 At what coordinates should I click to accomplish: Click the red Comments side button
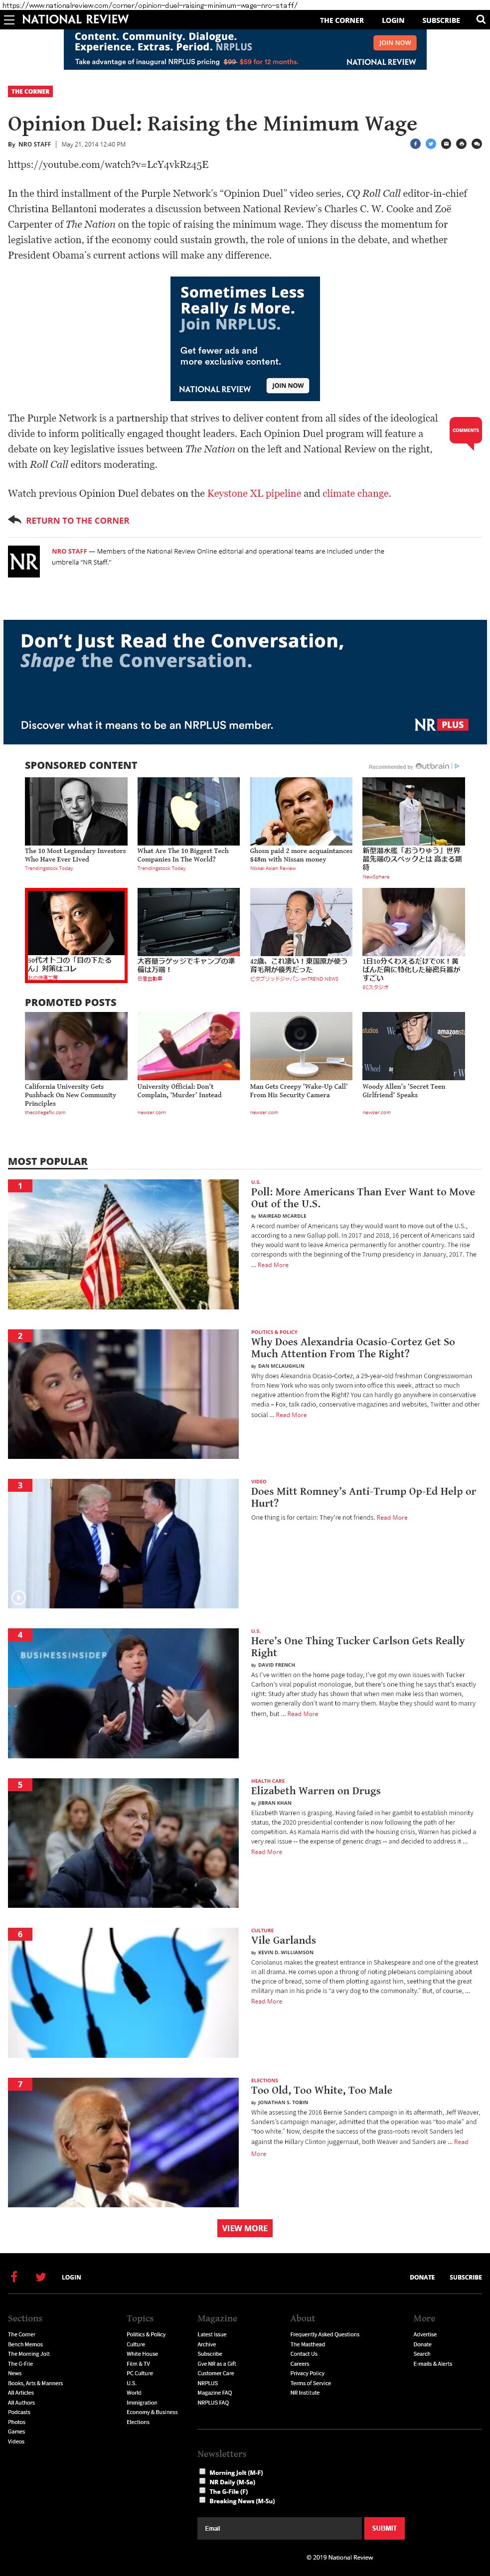466,431
